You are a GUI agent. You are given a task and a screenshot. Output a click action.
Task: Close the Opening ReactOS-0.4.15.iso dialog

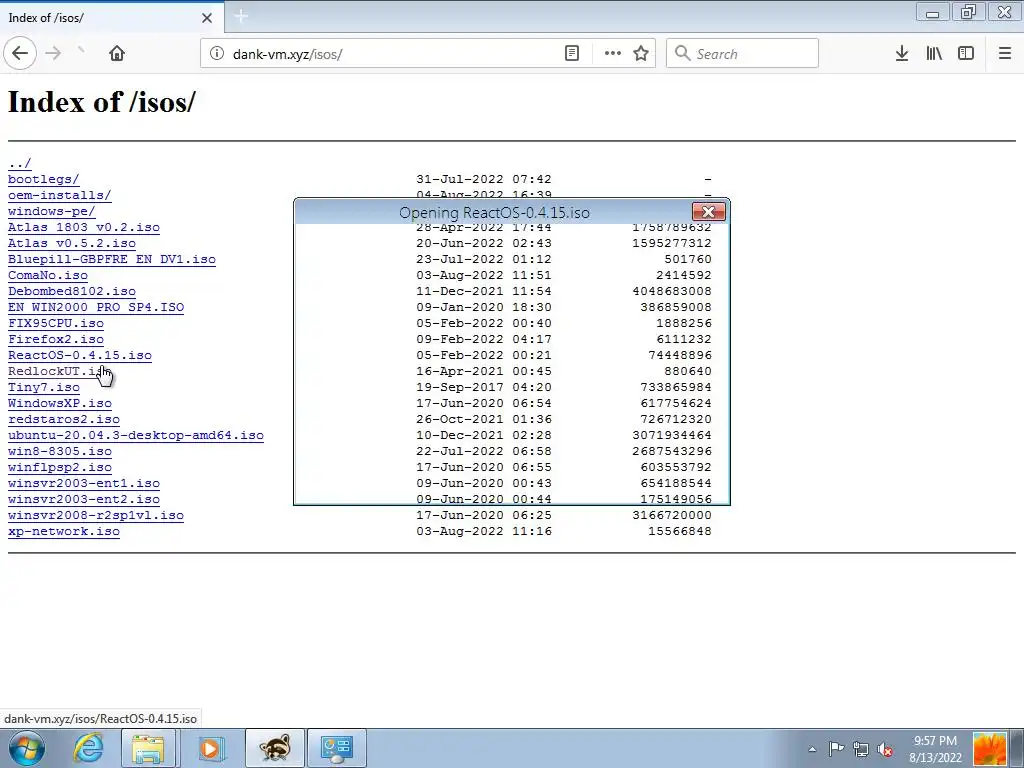(709, 212)
